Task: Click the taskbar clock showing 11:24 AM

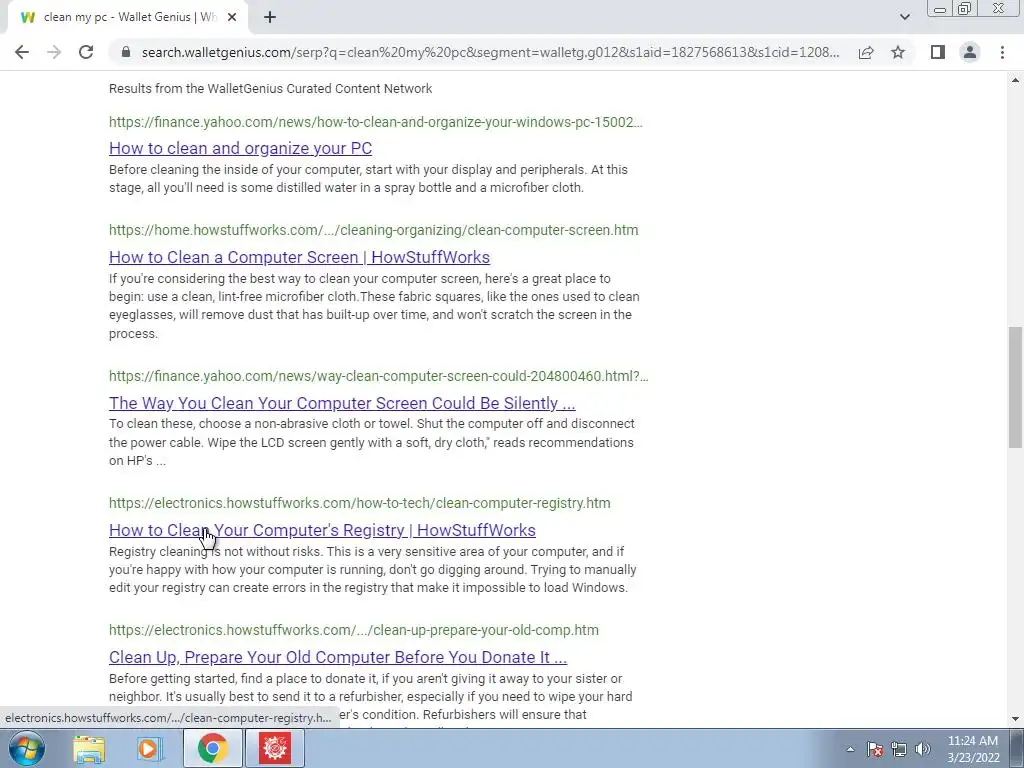Action: tap(973, 749)
